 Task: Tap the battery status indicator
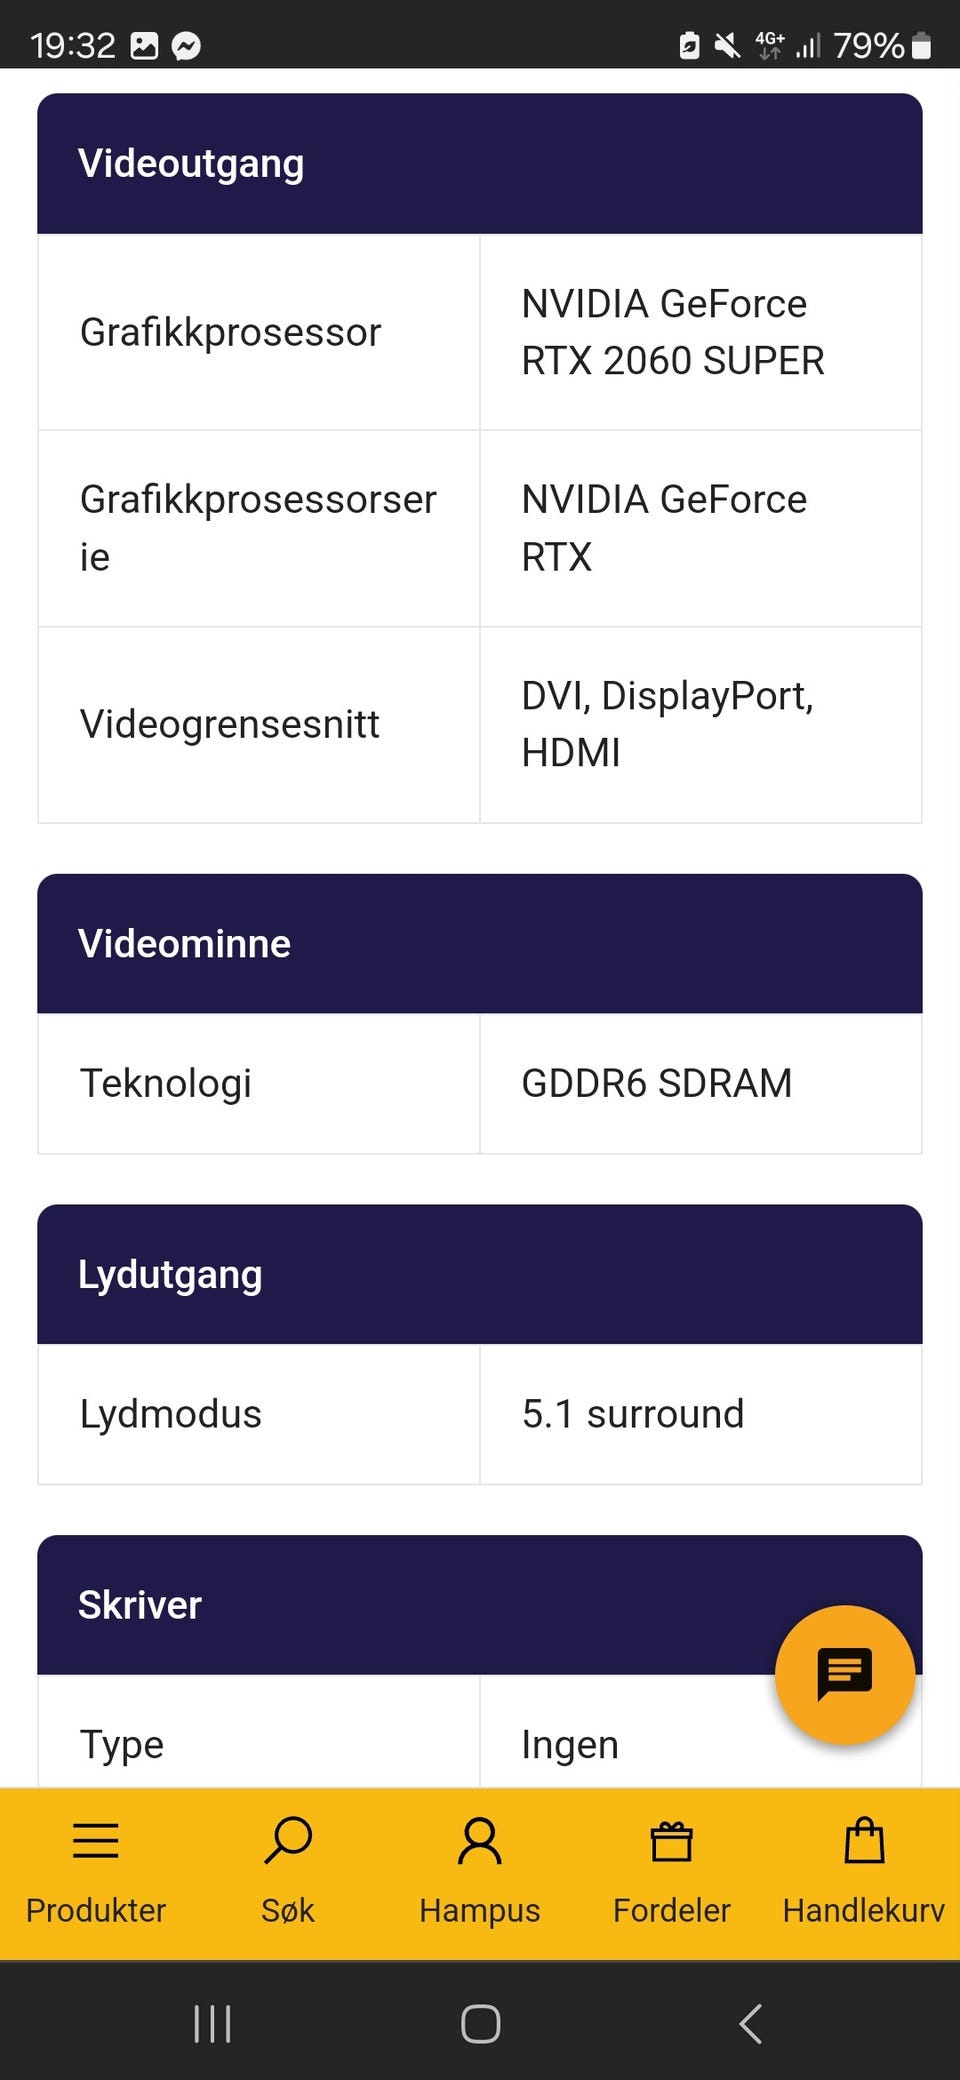[921, 46]
